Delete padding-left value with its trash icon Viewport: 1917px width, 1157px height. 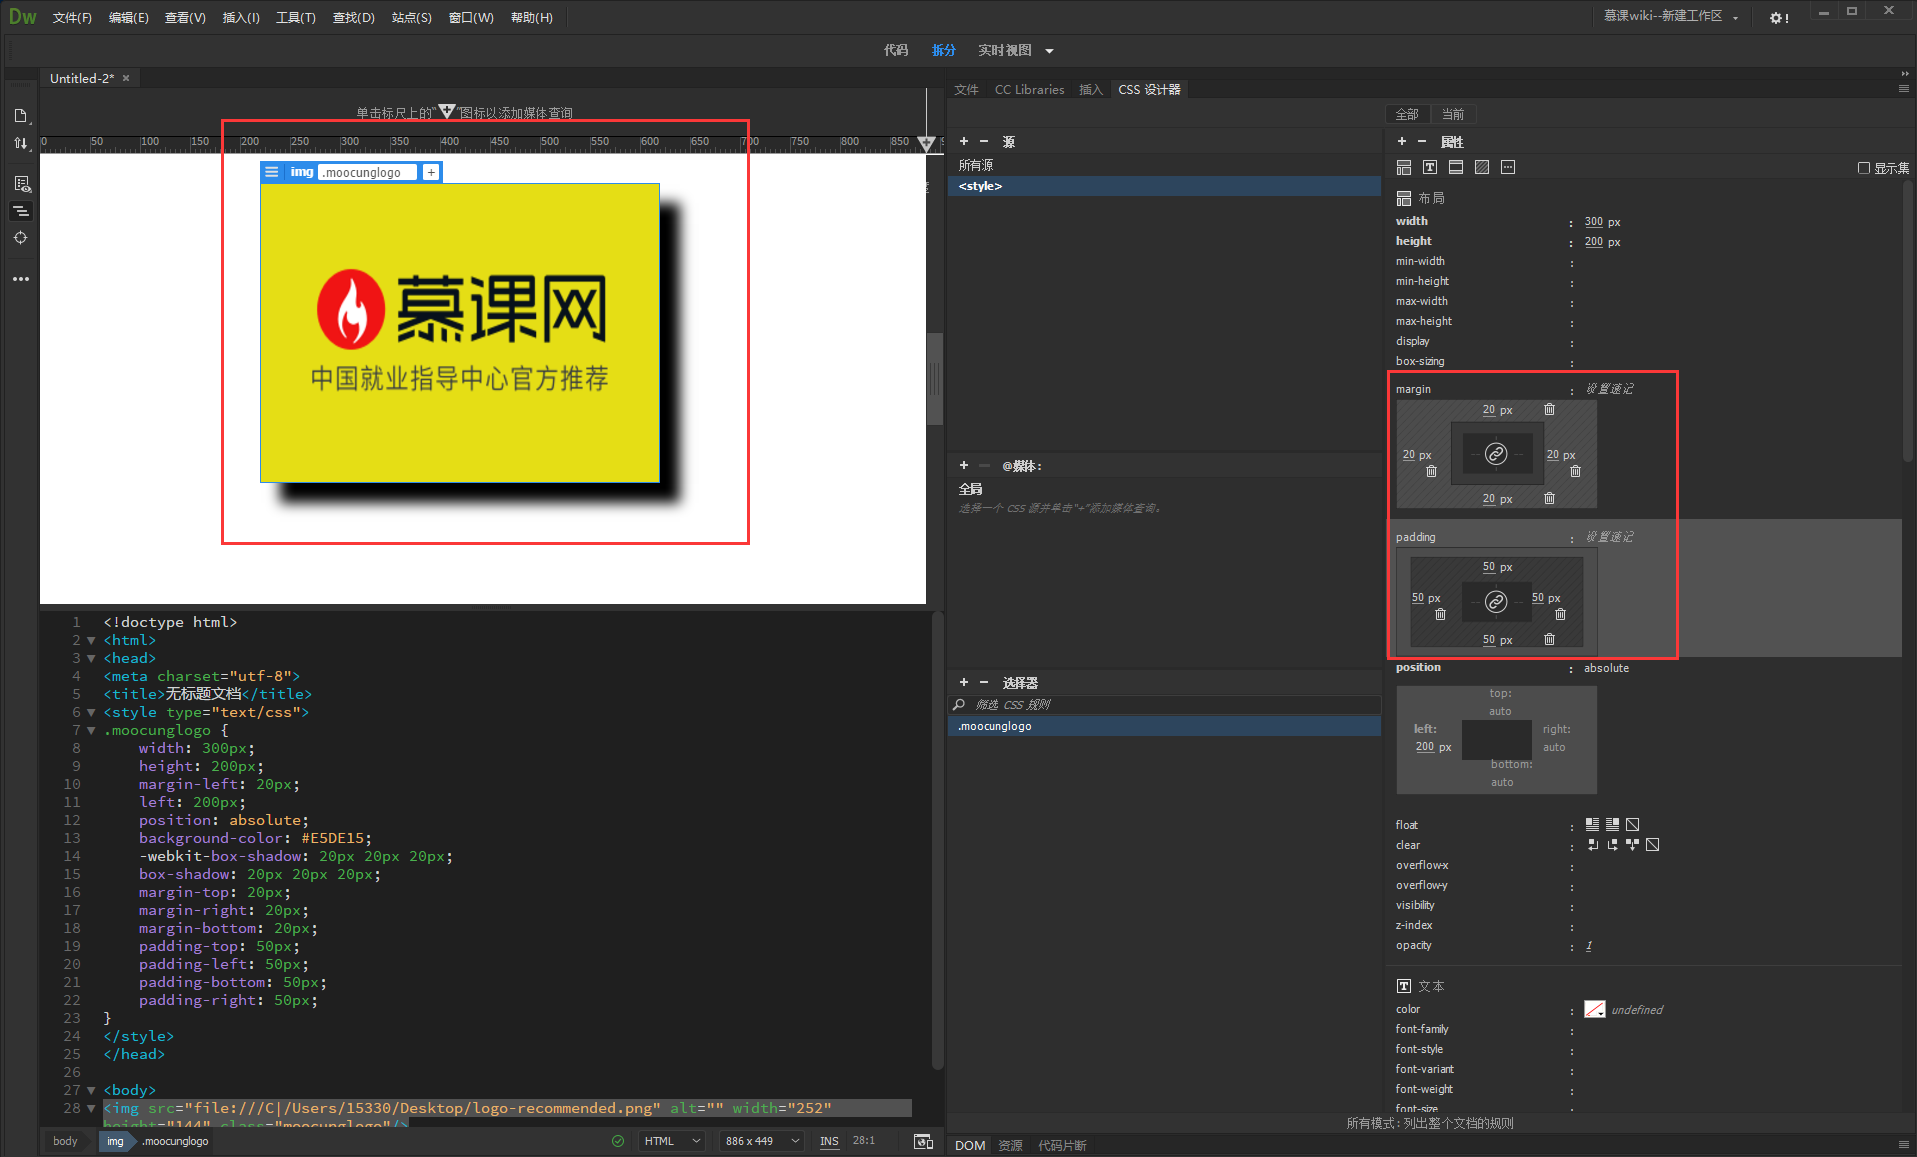(x=1440, y=614)
